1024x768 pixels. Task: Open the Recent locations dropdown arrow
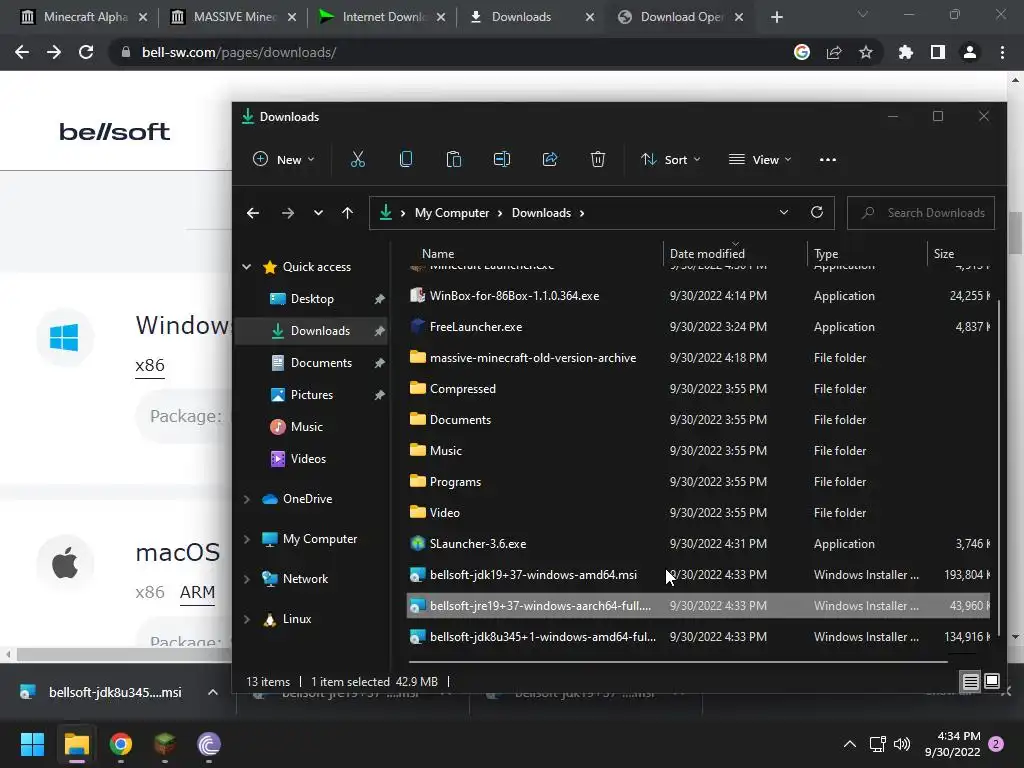coord(318,213)
